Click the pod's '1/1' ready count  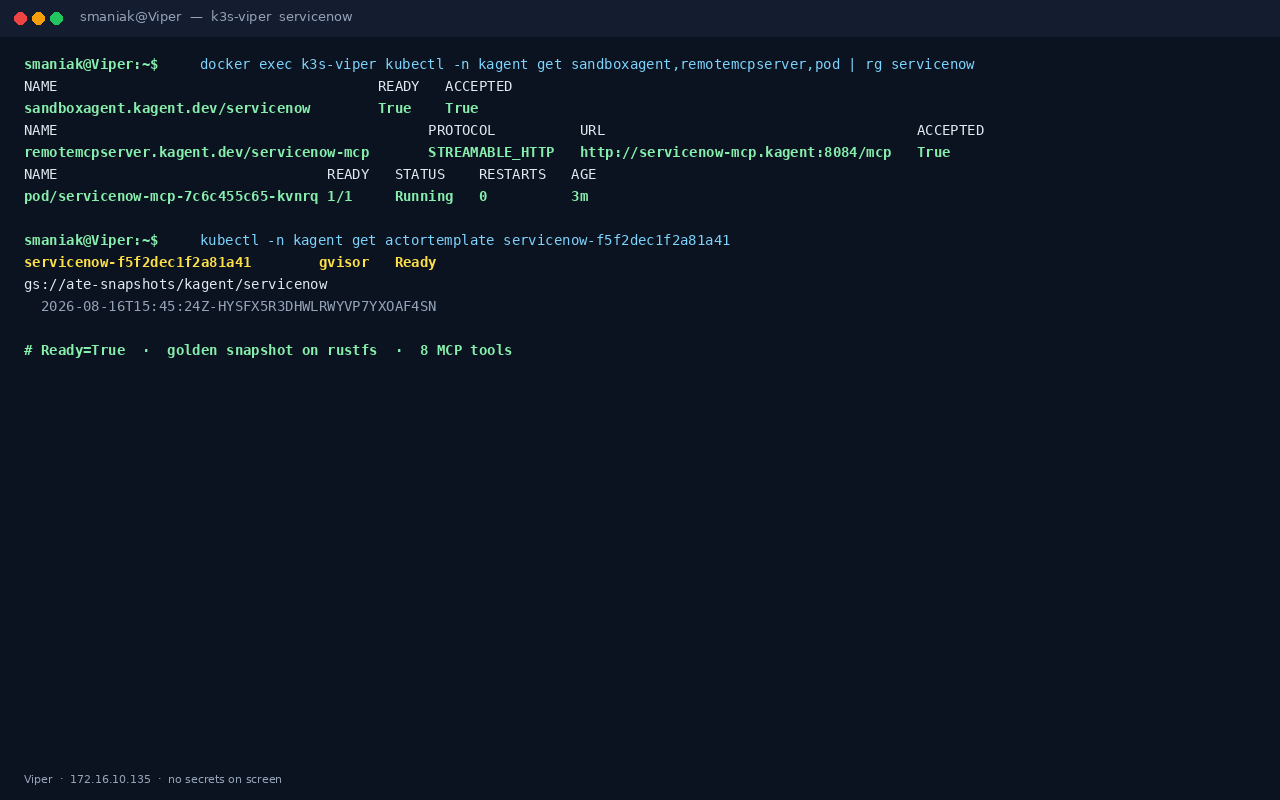coord(340,196)
